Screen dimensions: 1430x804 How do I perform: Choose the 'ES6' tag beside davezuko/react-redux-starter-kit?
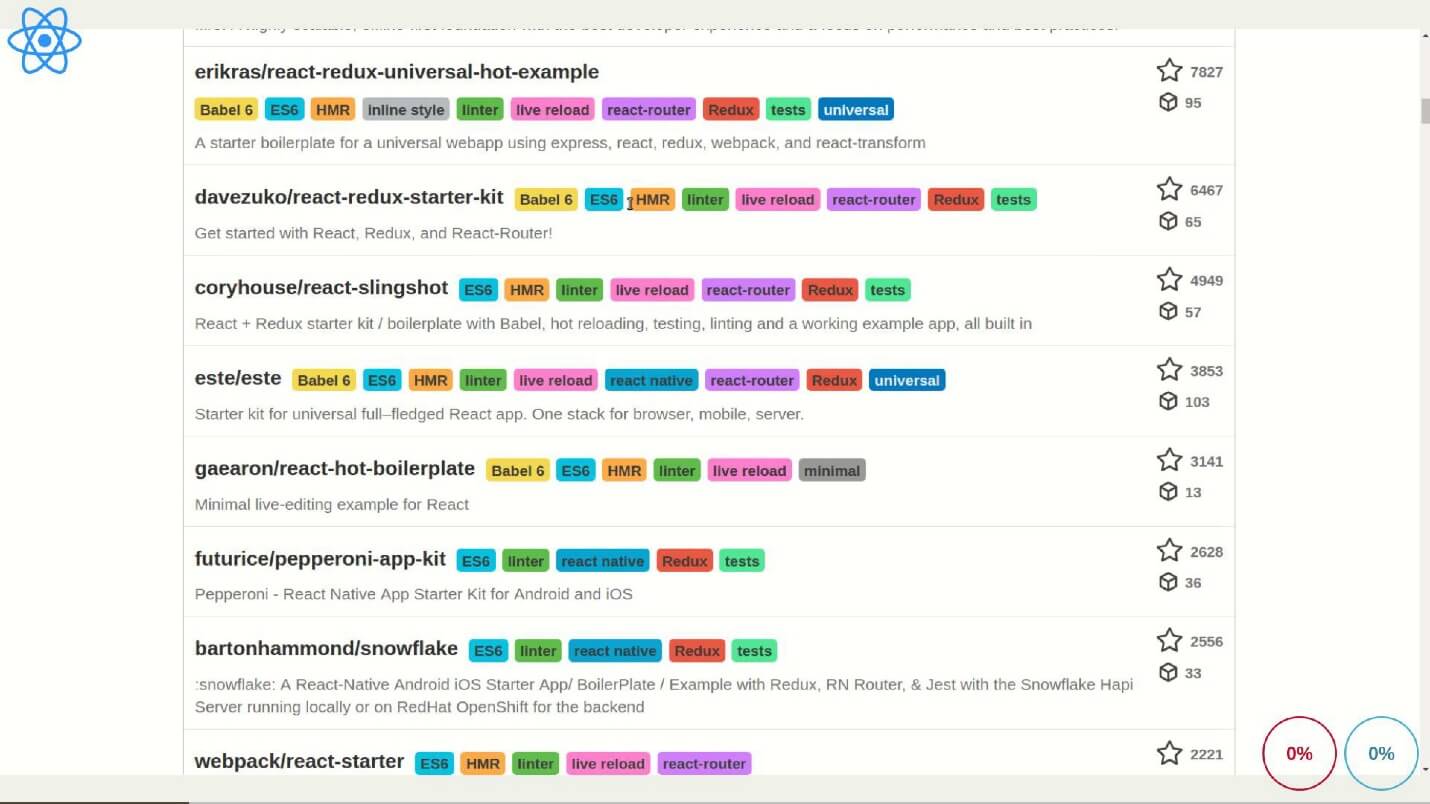point(604,200)
